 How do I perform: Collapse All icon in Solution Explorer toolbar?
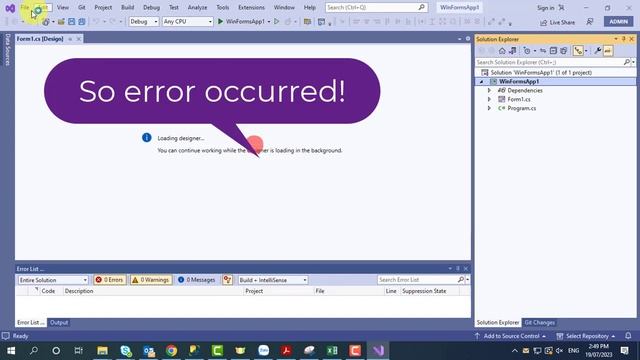(x=553, y=51)
